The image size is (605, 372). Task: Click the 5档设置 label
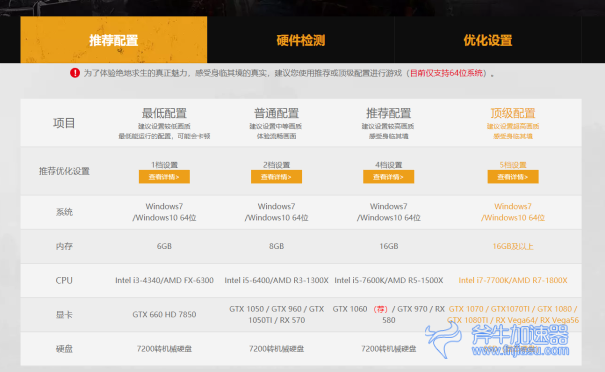(513, 165)
